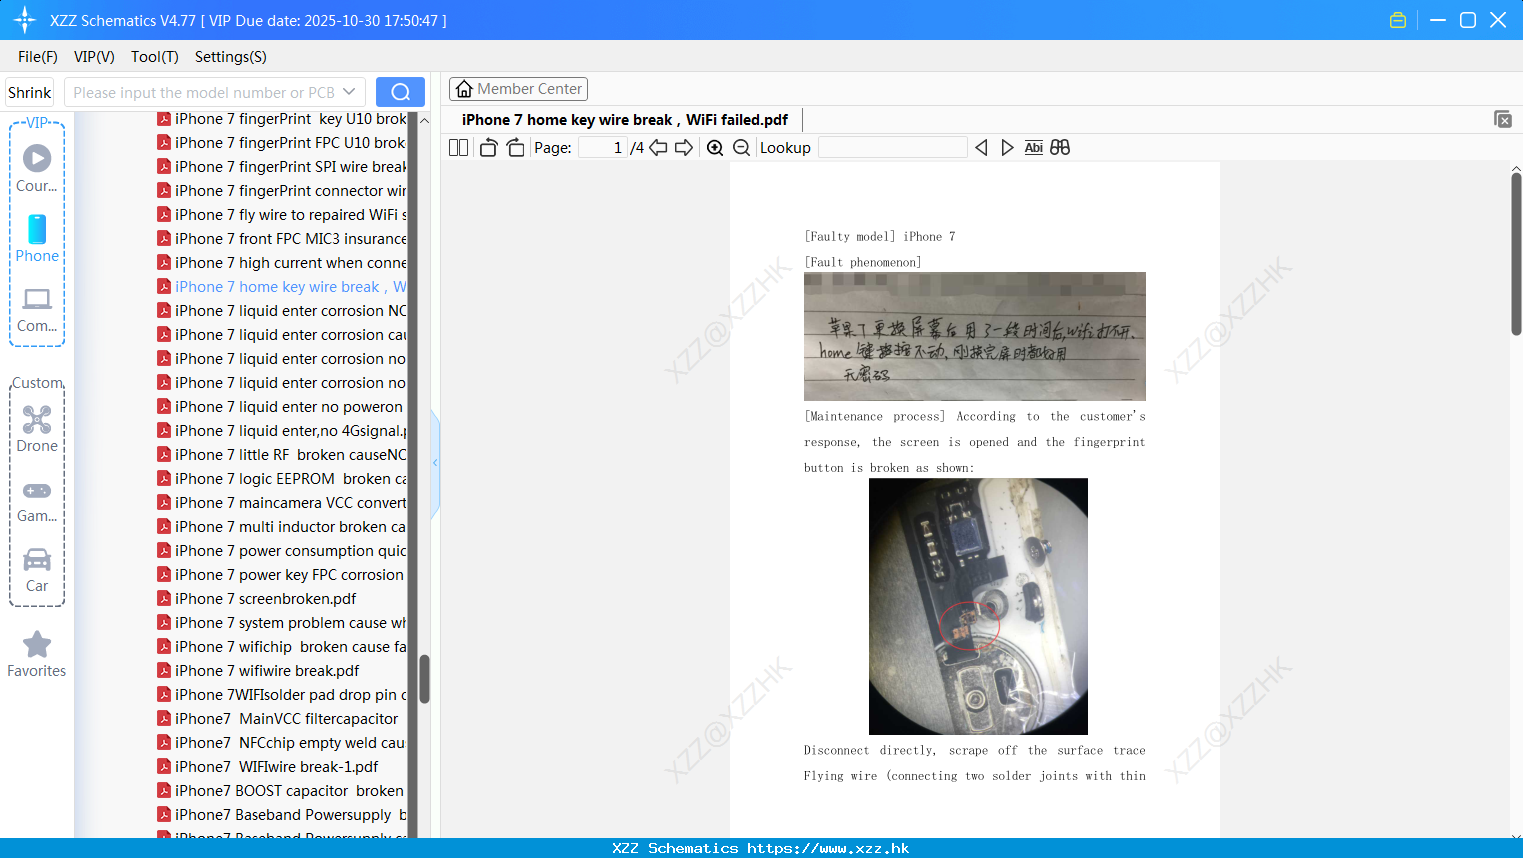Zoom in on the PDF
This screenshot has width=1523, height=858.
pyautogui.click(x=715, y=148)
